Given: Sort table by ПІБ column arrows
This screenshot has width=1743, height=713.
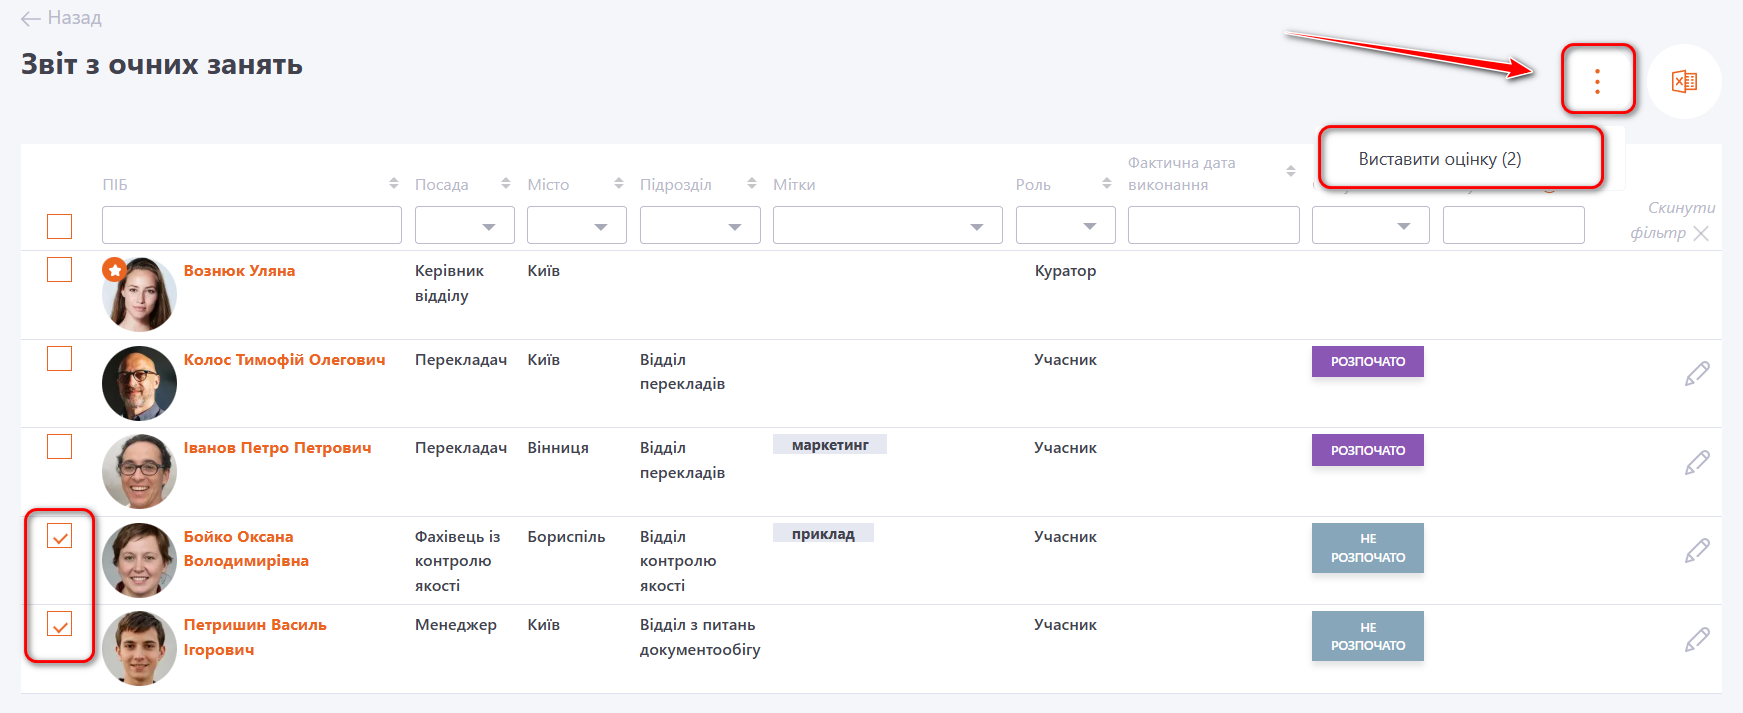Looking at the screenshot, I should coord(394,184).
